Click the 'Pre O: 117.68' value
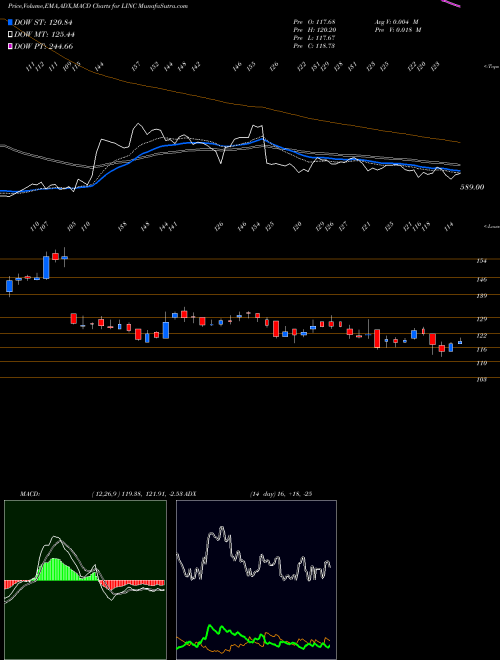The width and height of the screenshot is (500, 660). click(x=314, y=22)
